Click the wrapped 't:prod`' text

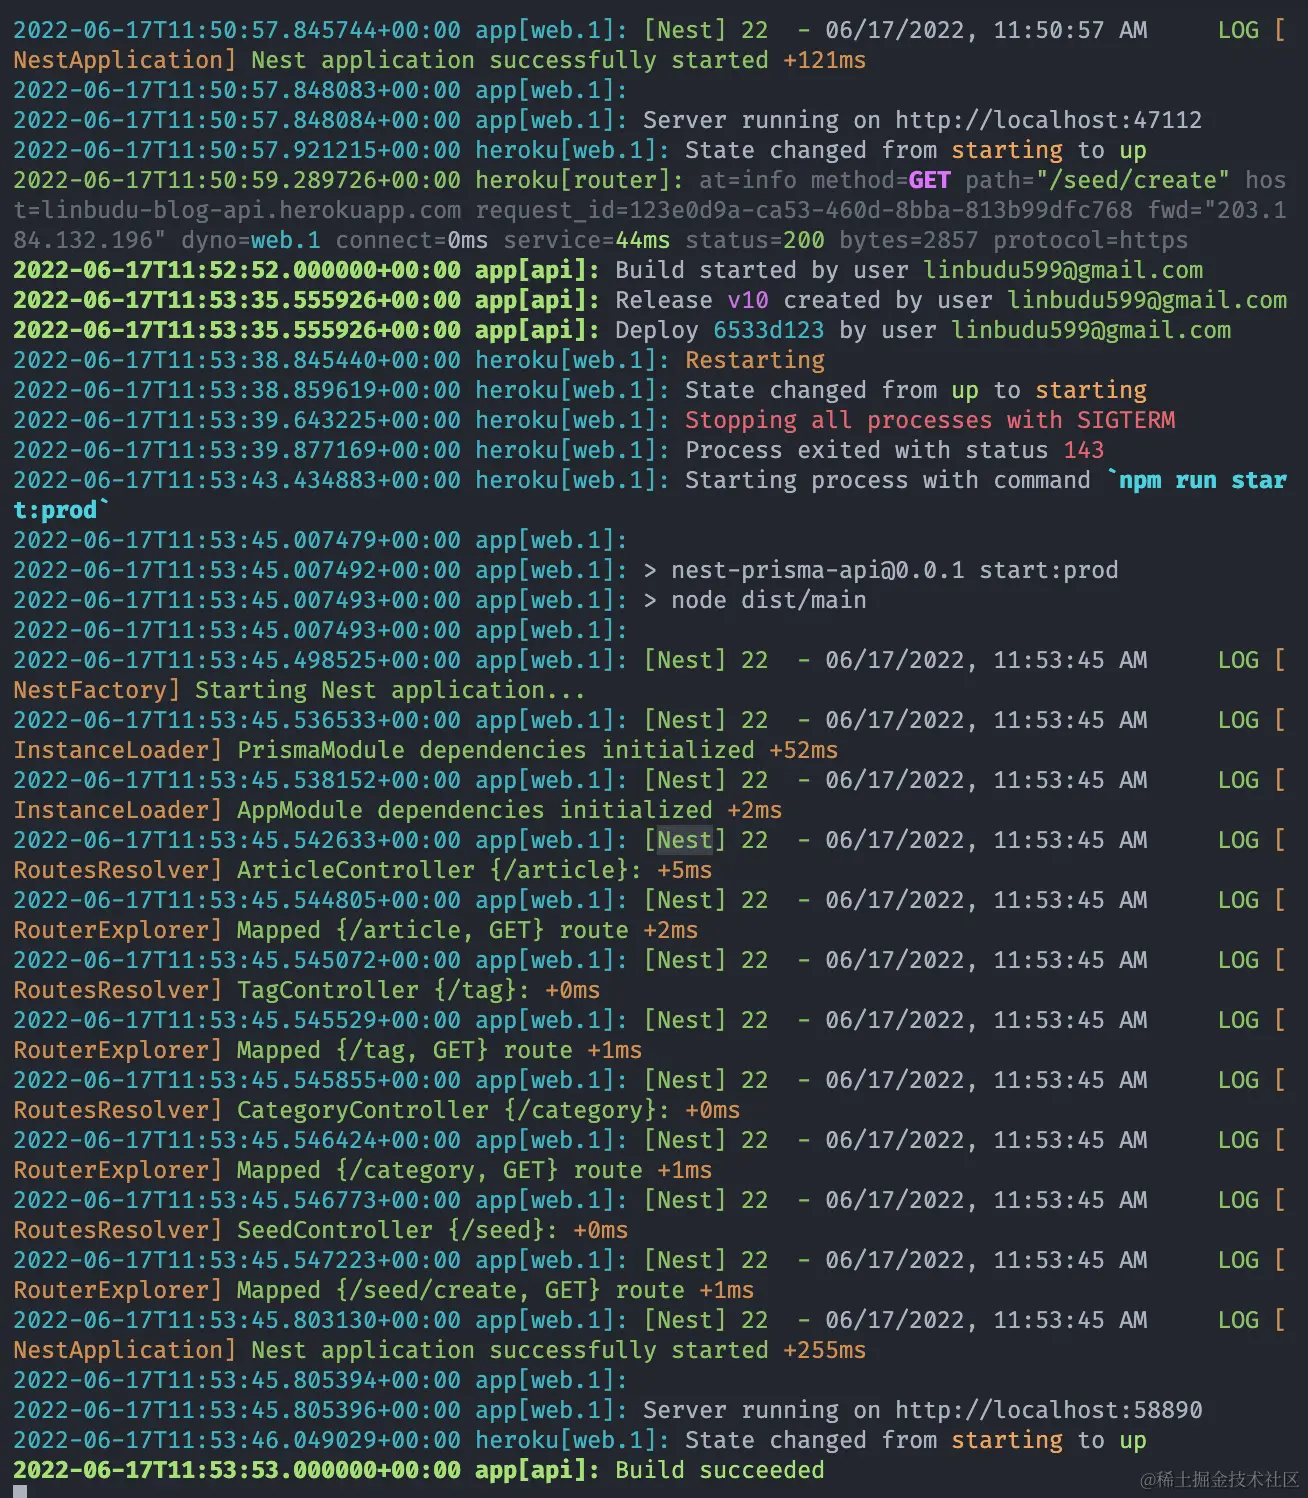62,510
